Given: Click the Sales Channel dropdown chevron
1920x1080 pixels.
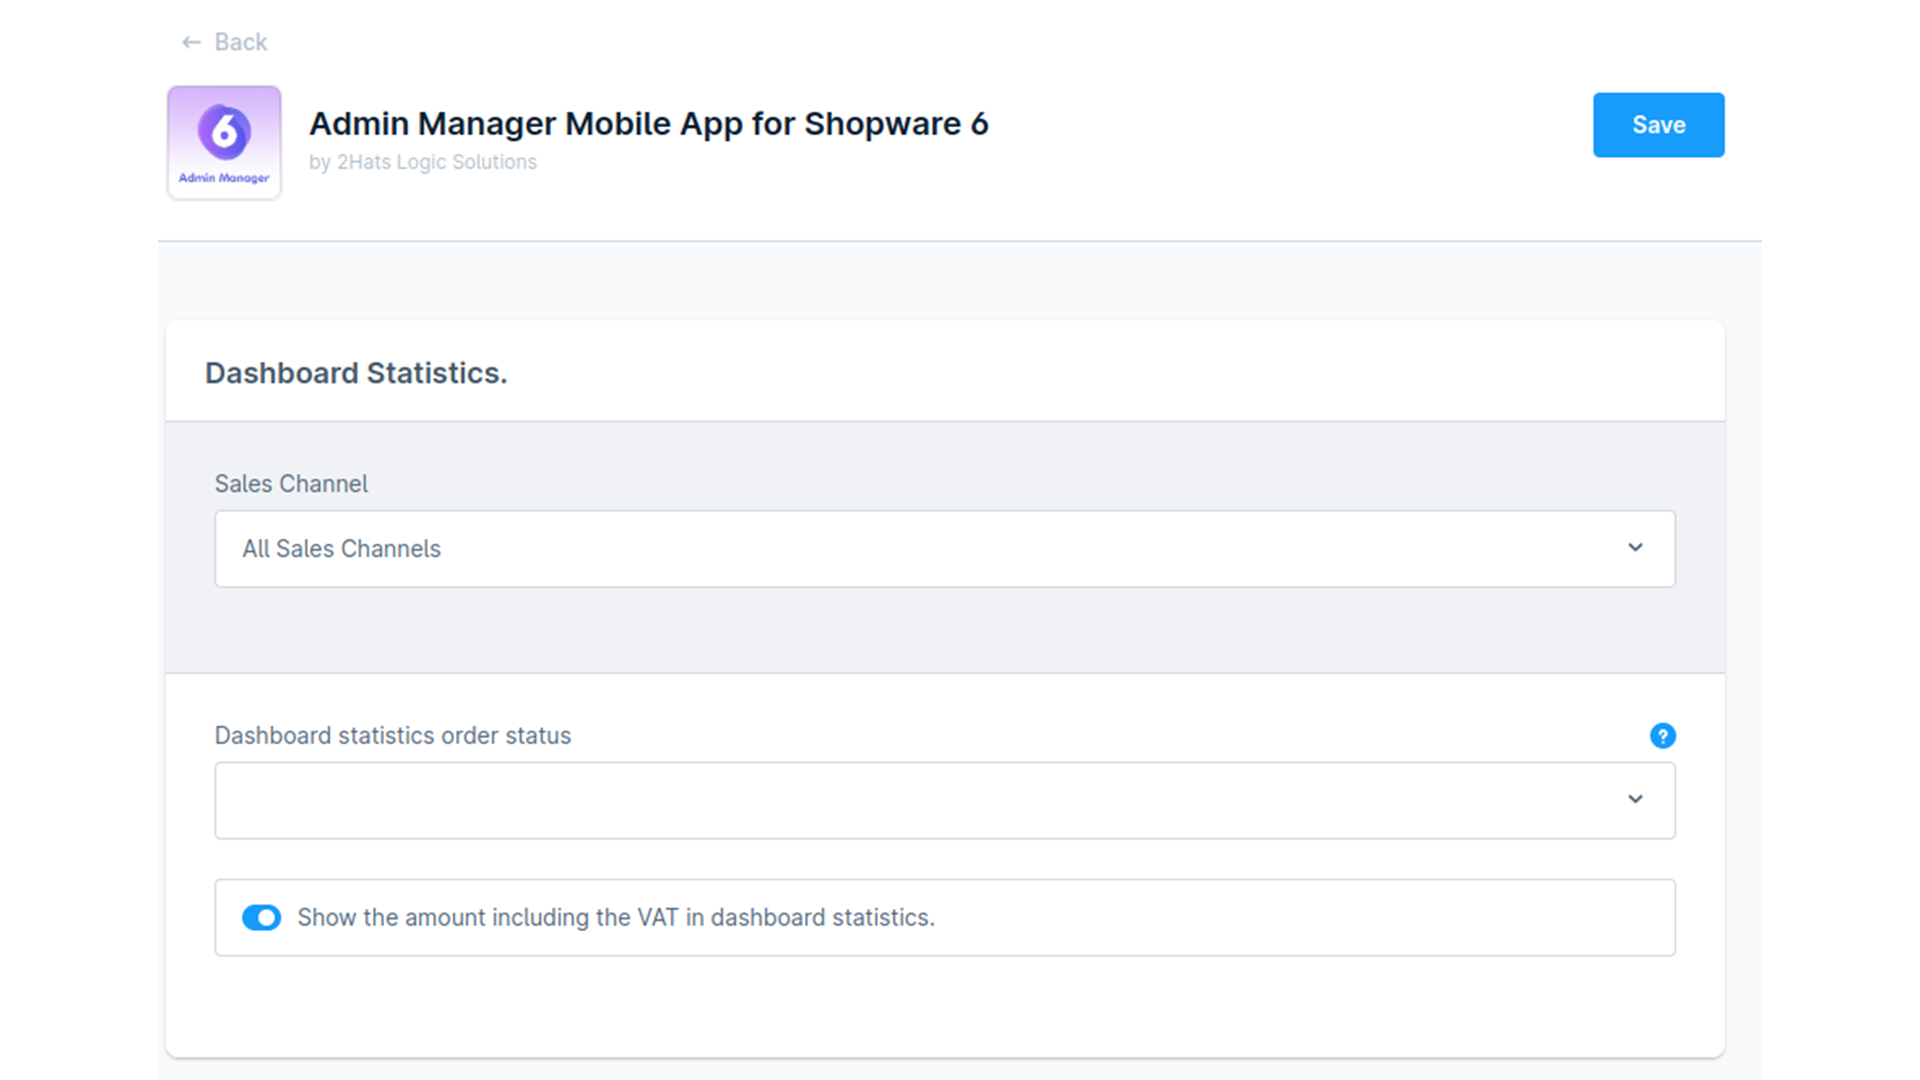Looking at the screenshot, I should (1635, 548).
